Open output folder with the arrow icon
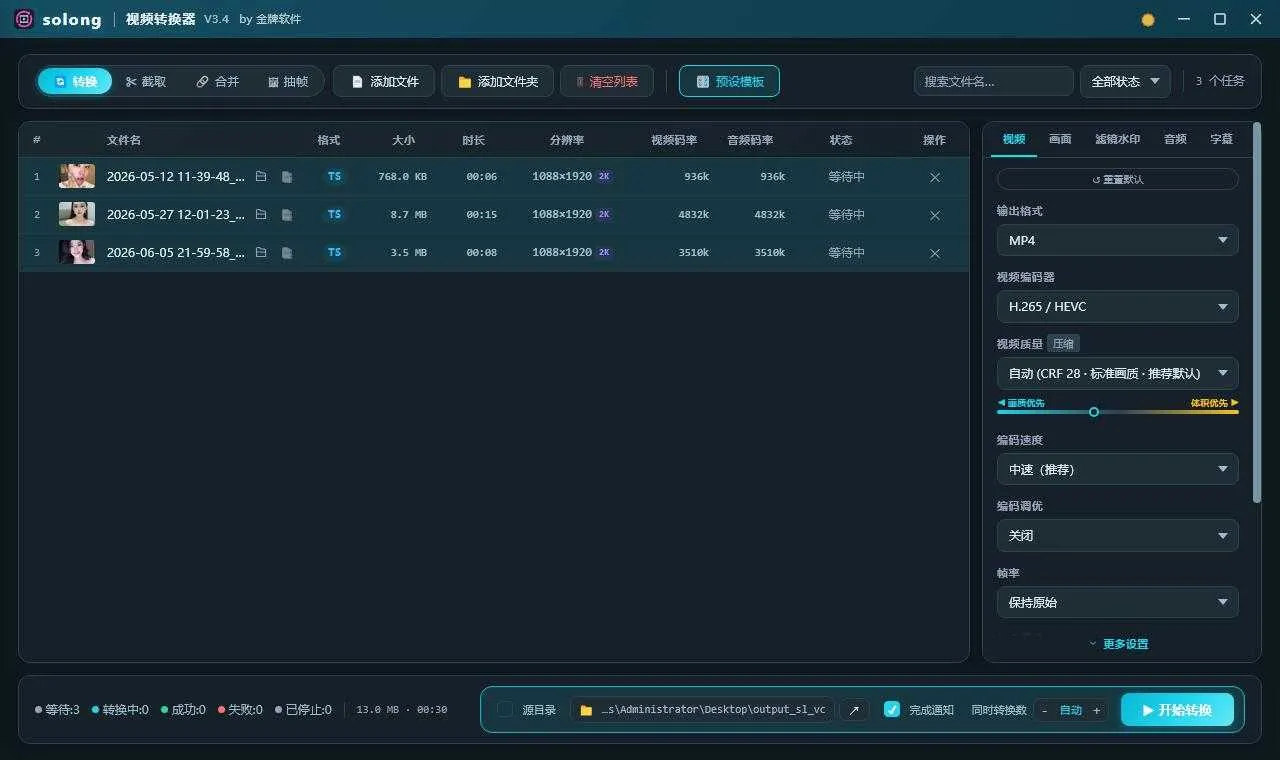 (854, 710)
